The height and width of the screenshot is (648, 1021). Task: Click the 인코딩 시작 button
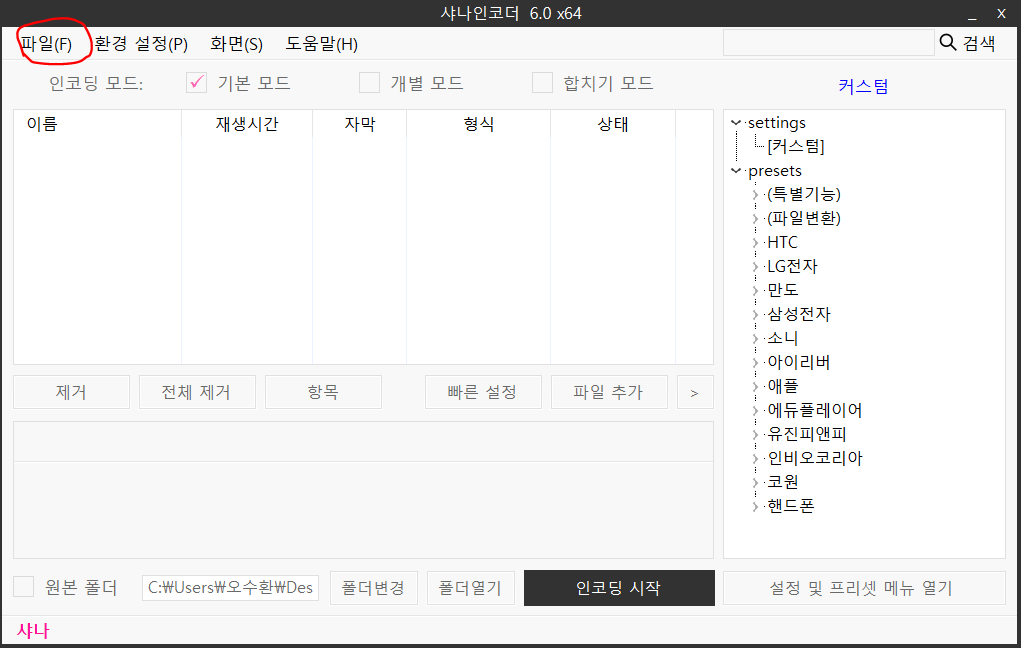point(618,587)
